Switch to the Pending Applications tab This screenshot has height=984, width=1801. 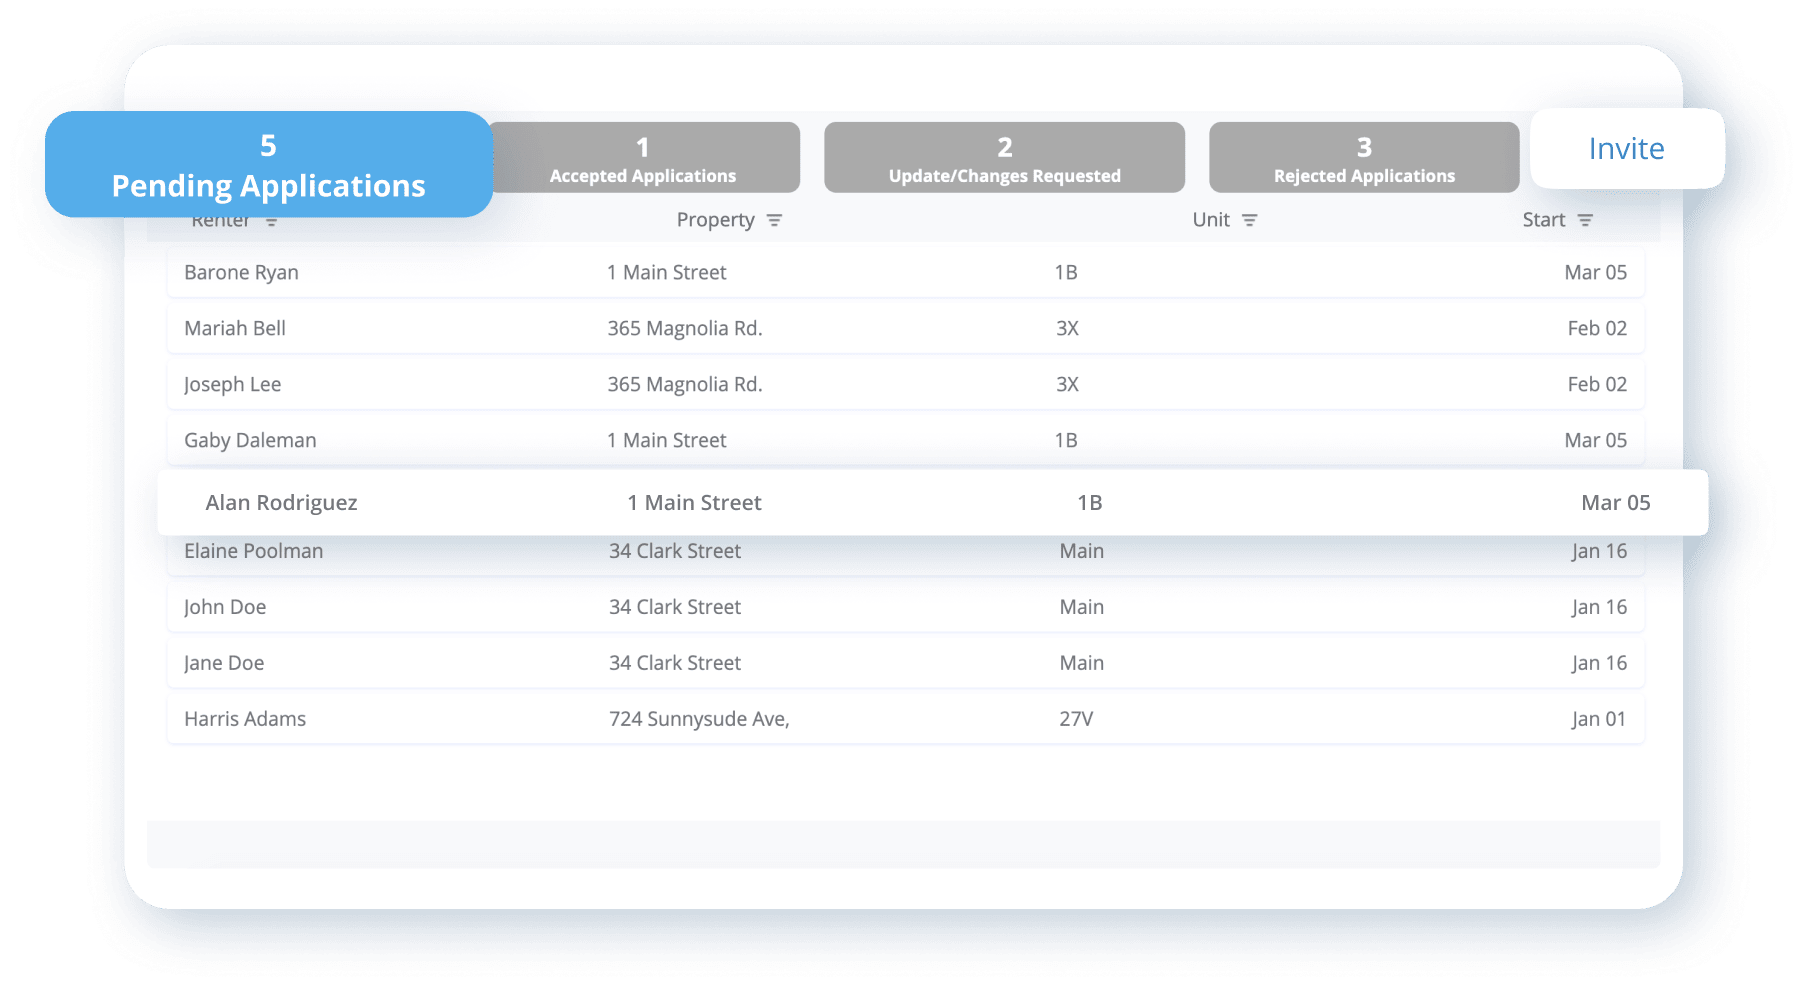(x=269, y=164)
